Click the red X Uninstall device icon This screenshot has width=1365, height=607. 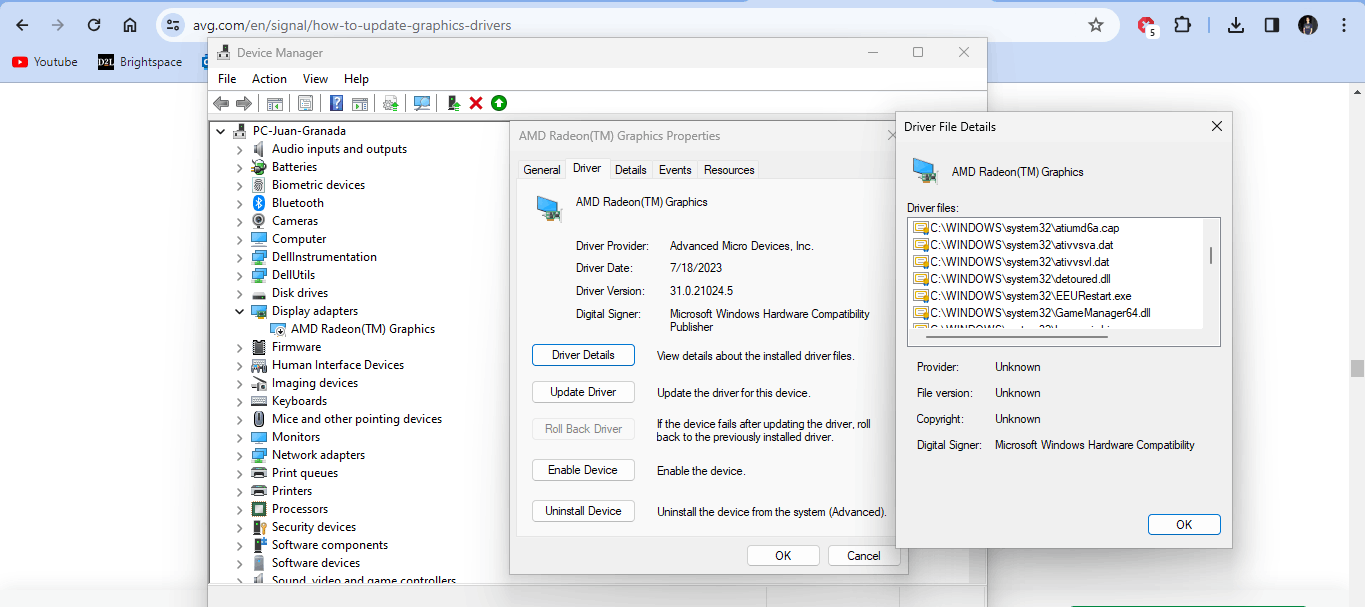476,103
